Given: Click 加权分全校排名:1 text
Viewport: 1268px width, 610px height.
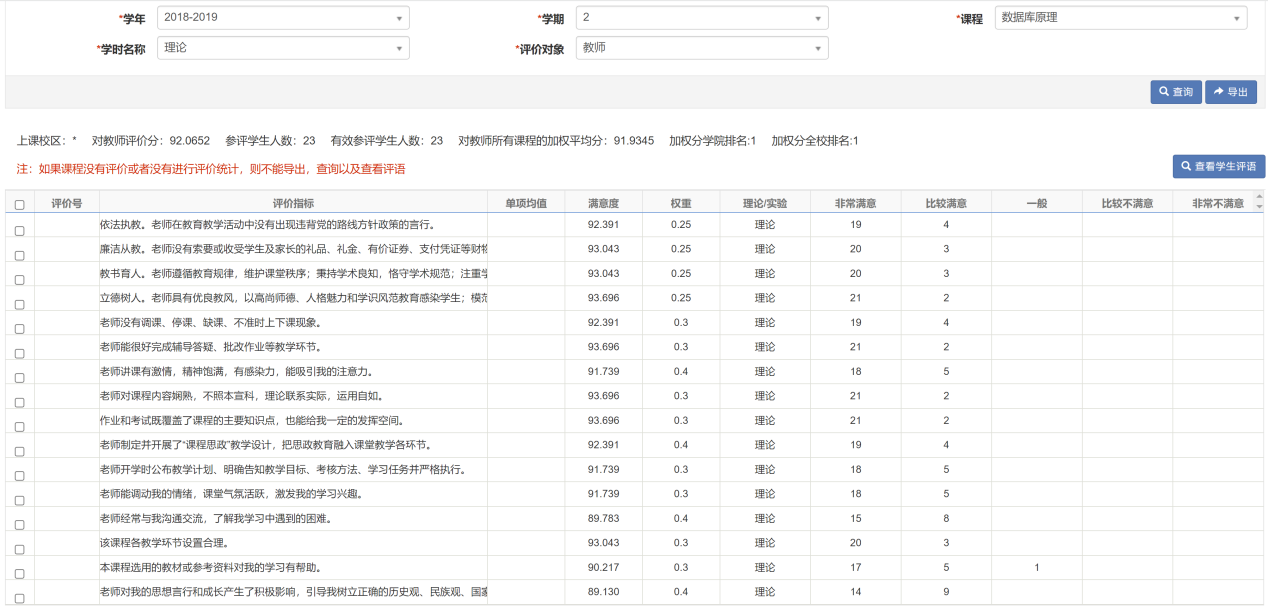Looking at the screenshot, I should [x=815, y=141].
